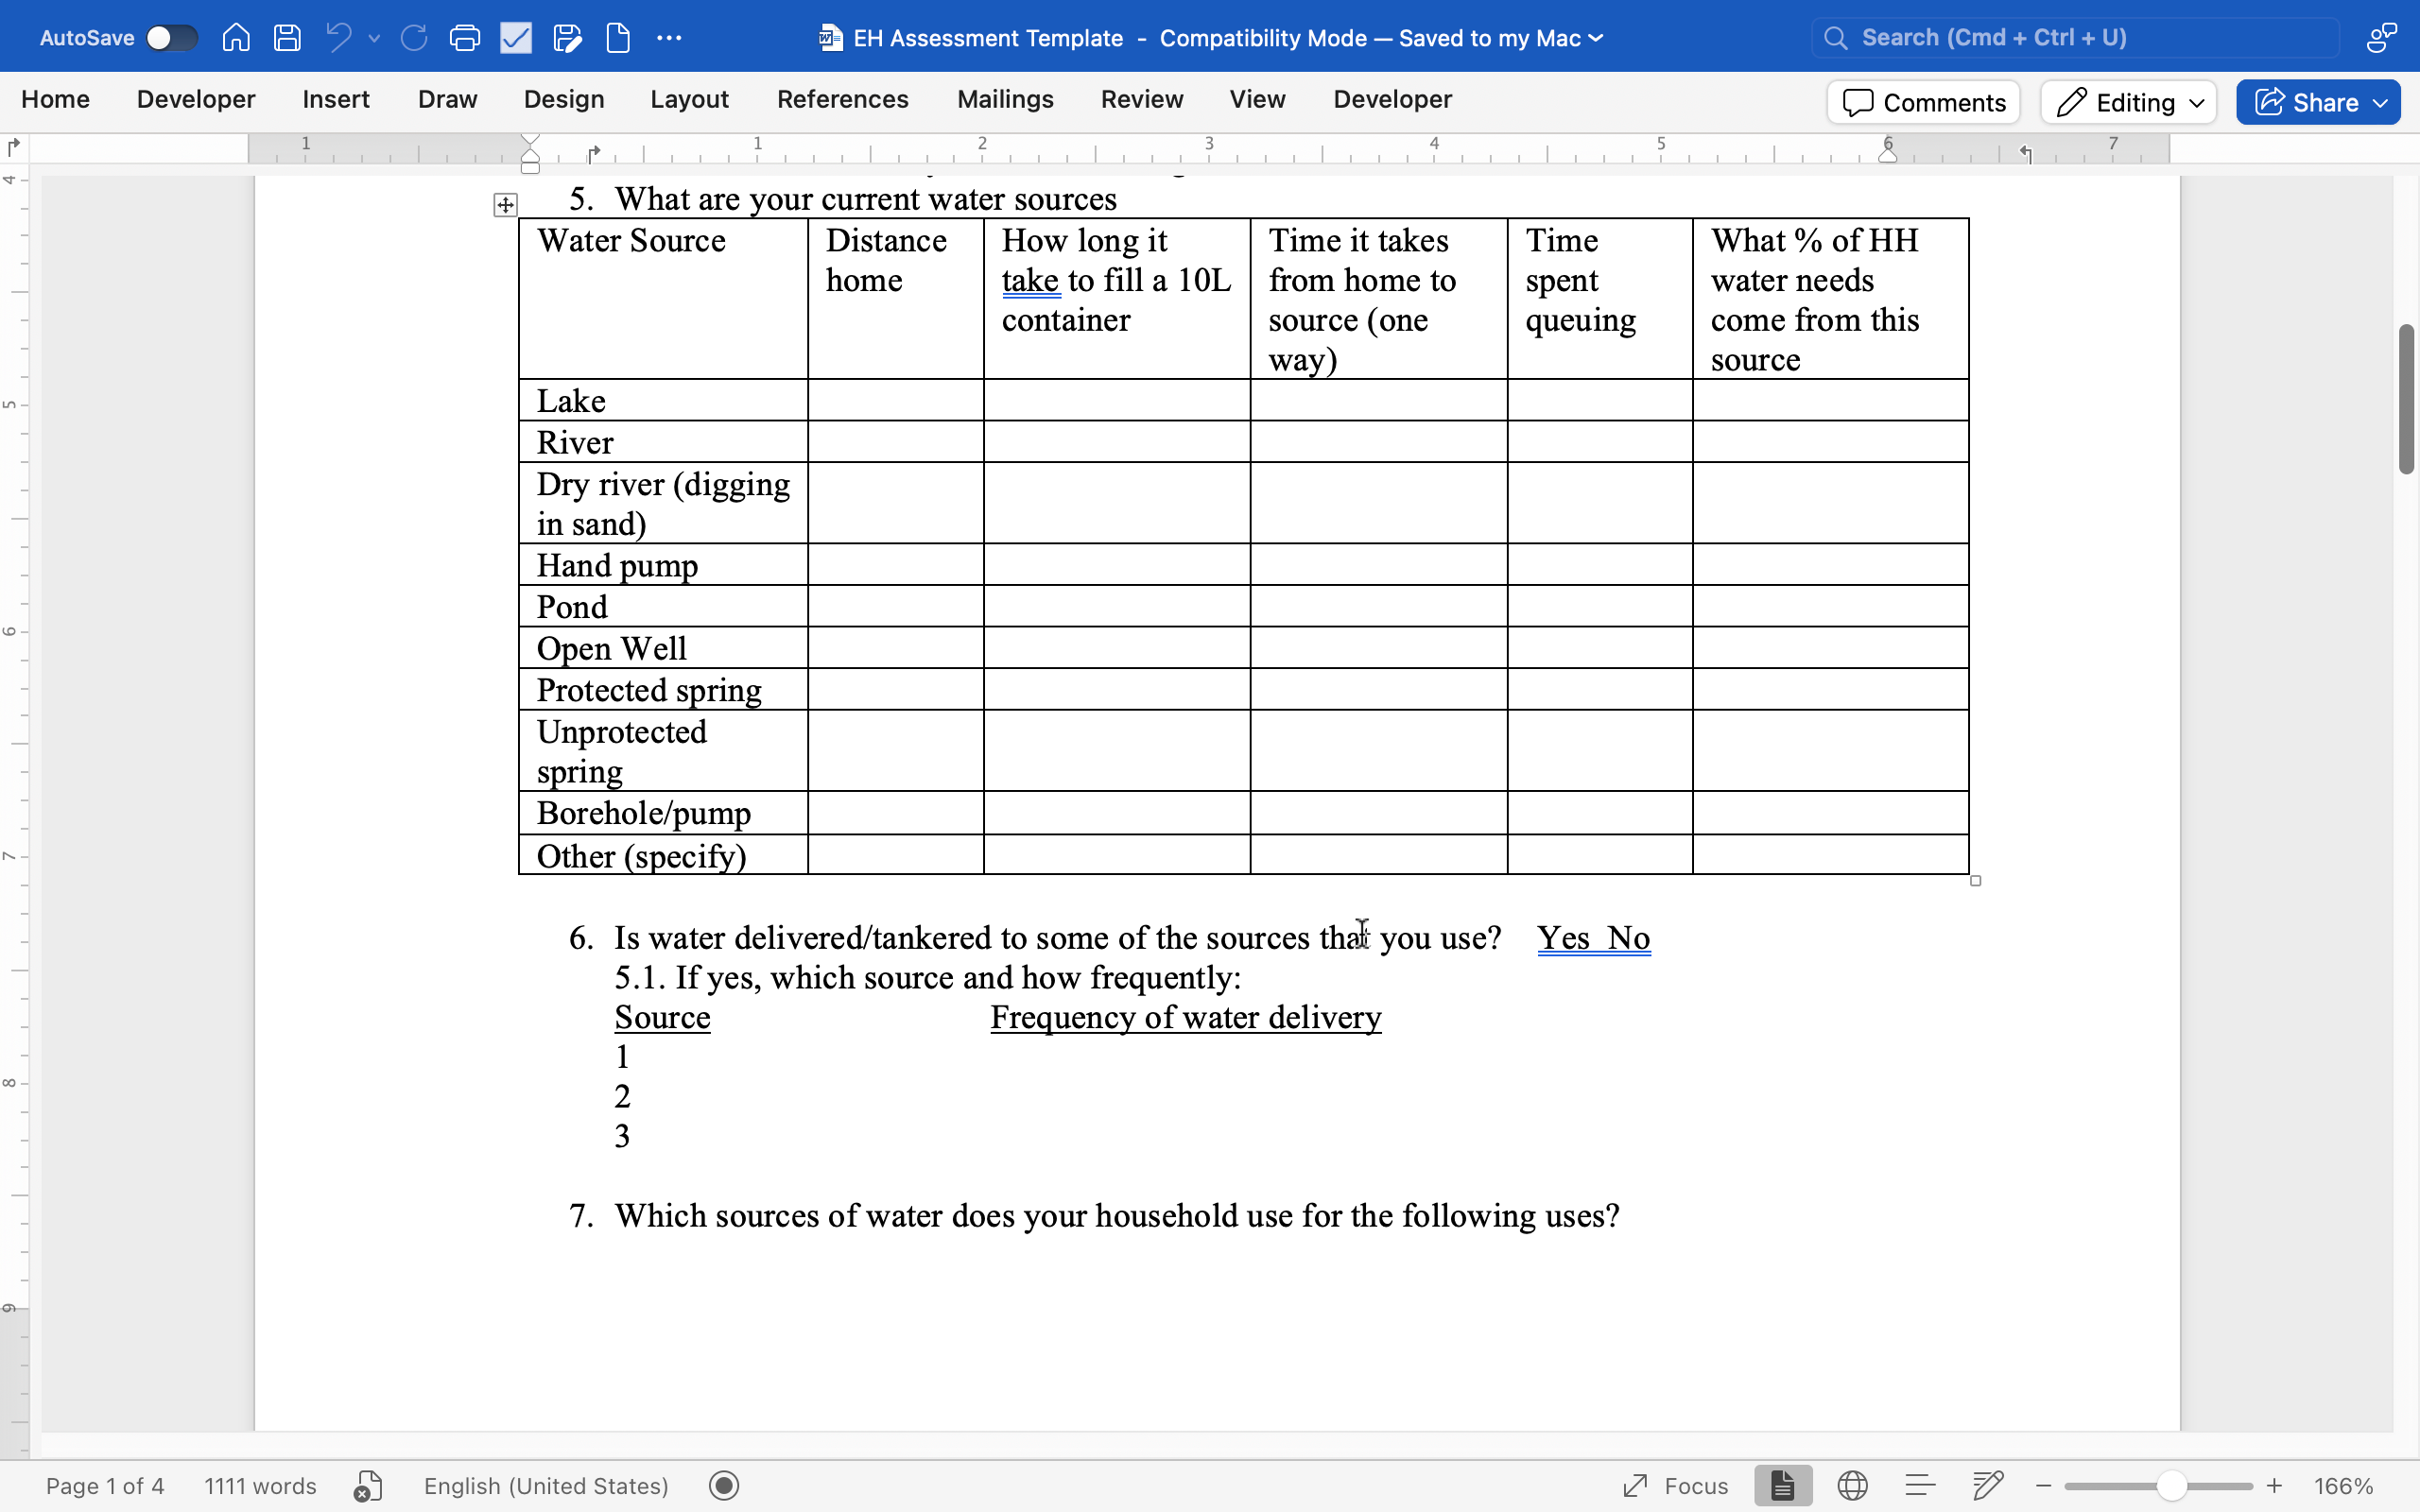Open the Comments pane button

(x=1923, y=102)
